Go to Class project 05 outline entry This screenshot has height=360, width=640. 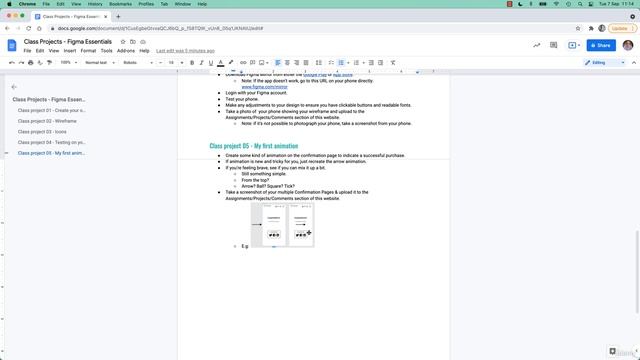51,153
